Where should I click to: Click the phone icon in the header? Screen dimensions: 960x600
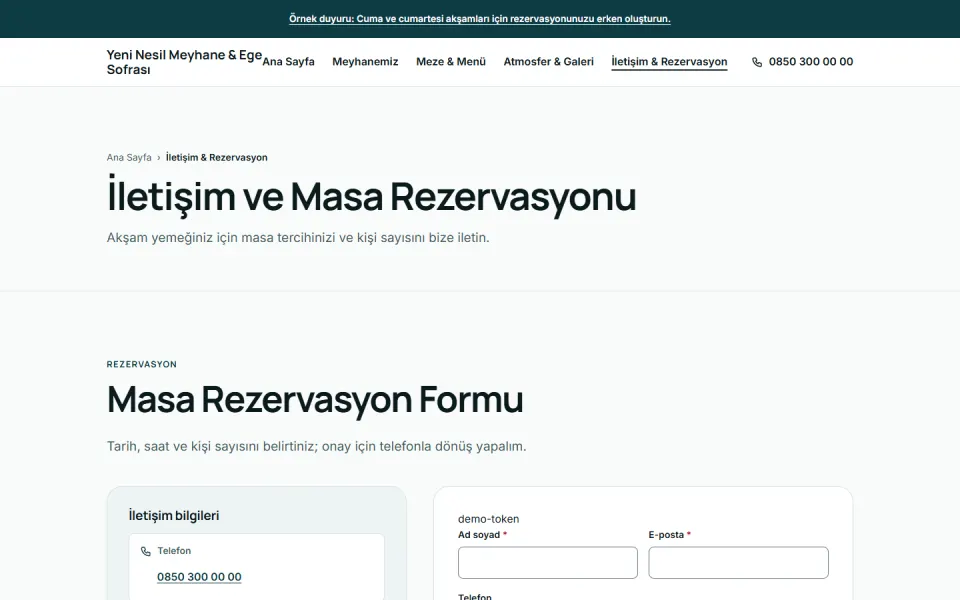click(757, 62)
